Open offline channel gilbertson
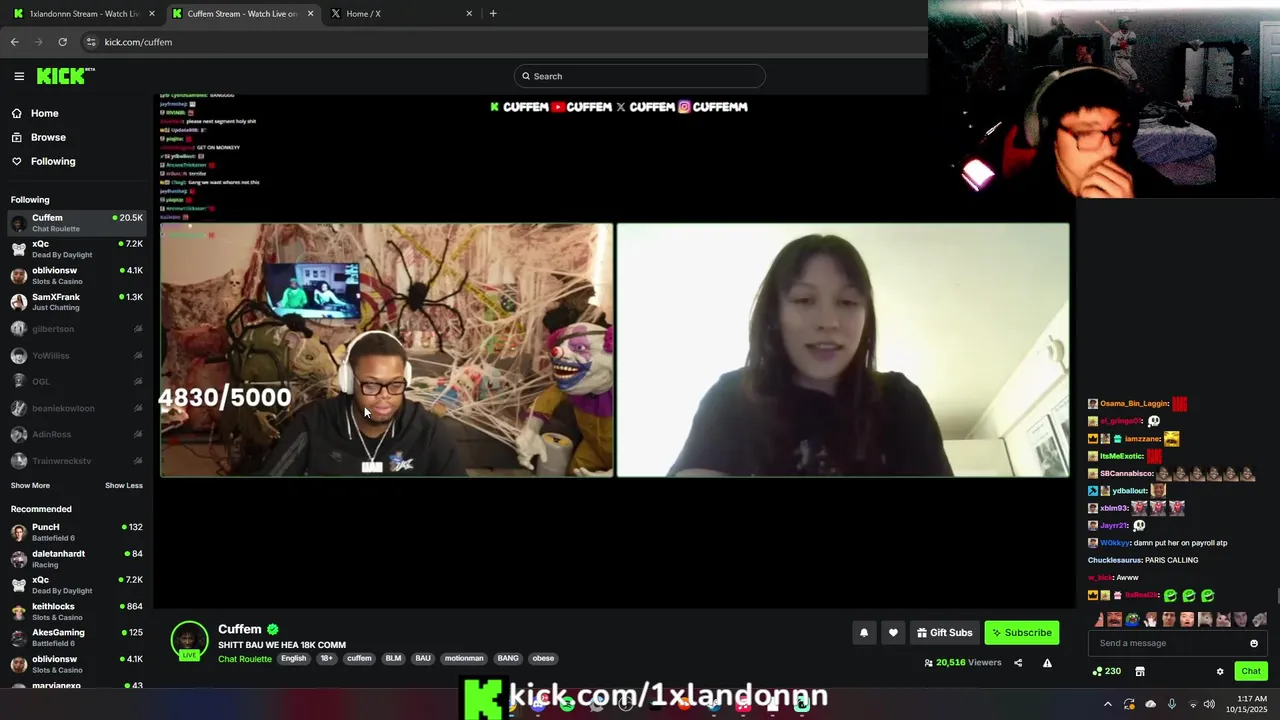Image resolution: width=1280 pixels, height=720 pixels. click(77, 329)
